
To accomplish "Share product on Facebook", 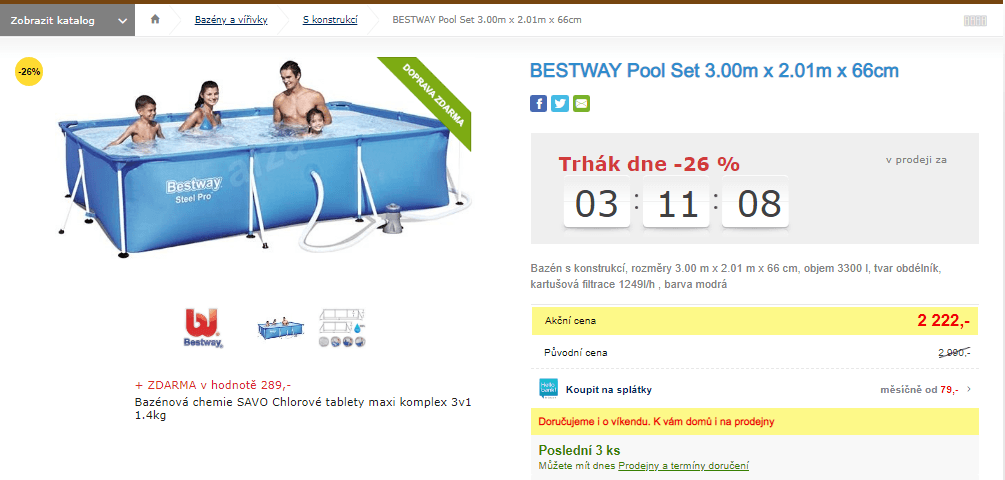I will coord(538,103).
